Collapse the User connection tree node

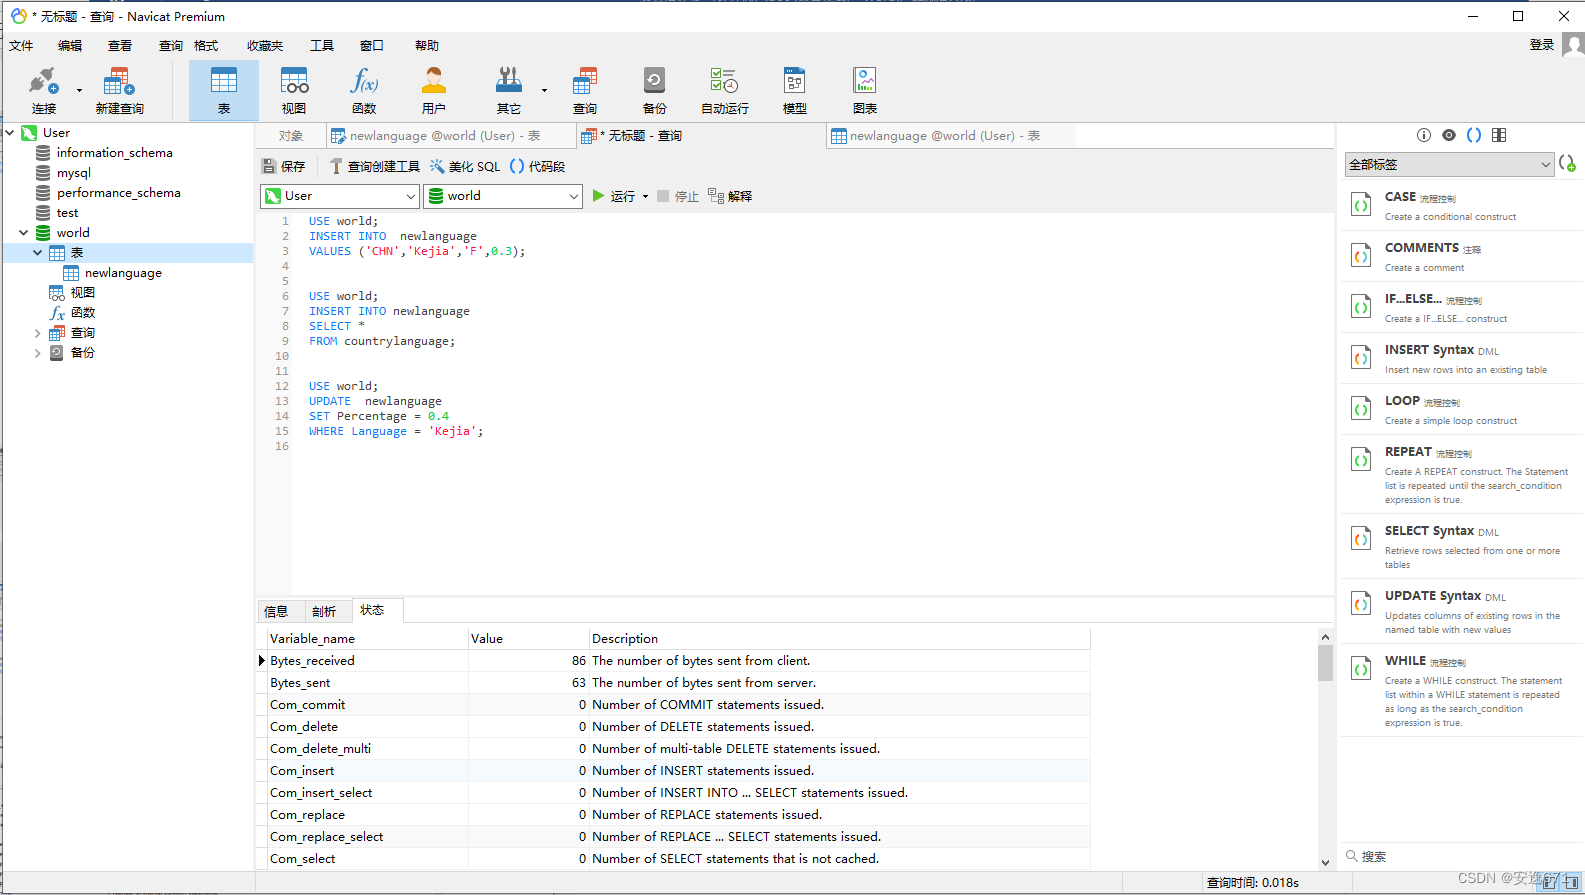tap(10, 132)
